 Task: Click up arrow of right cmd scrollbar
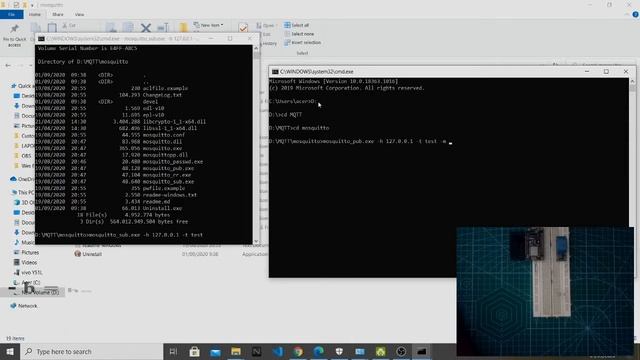click(x=632, y=82)
